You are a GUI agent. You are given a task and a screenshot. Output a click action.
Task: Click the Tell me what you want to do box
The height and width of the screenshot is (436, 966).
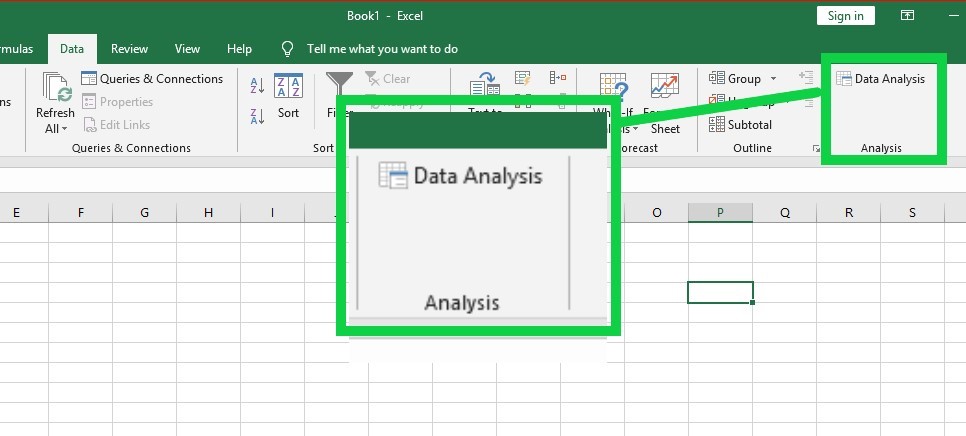(382, 49)
